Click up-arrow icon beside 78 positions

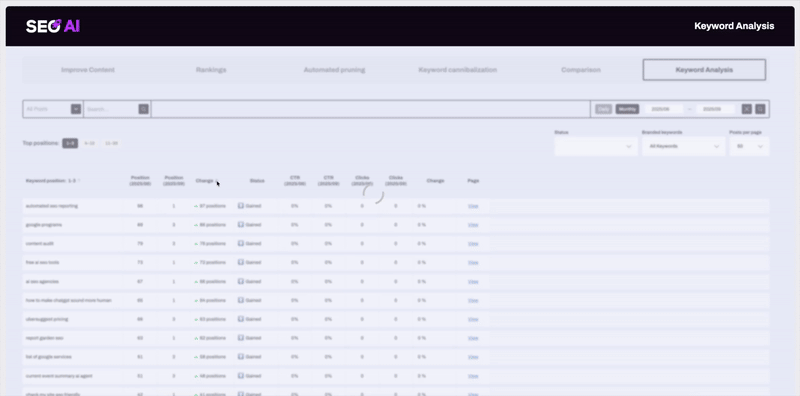(x=196, y=244)
